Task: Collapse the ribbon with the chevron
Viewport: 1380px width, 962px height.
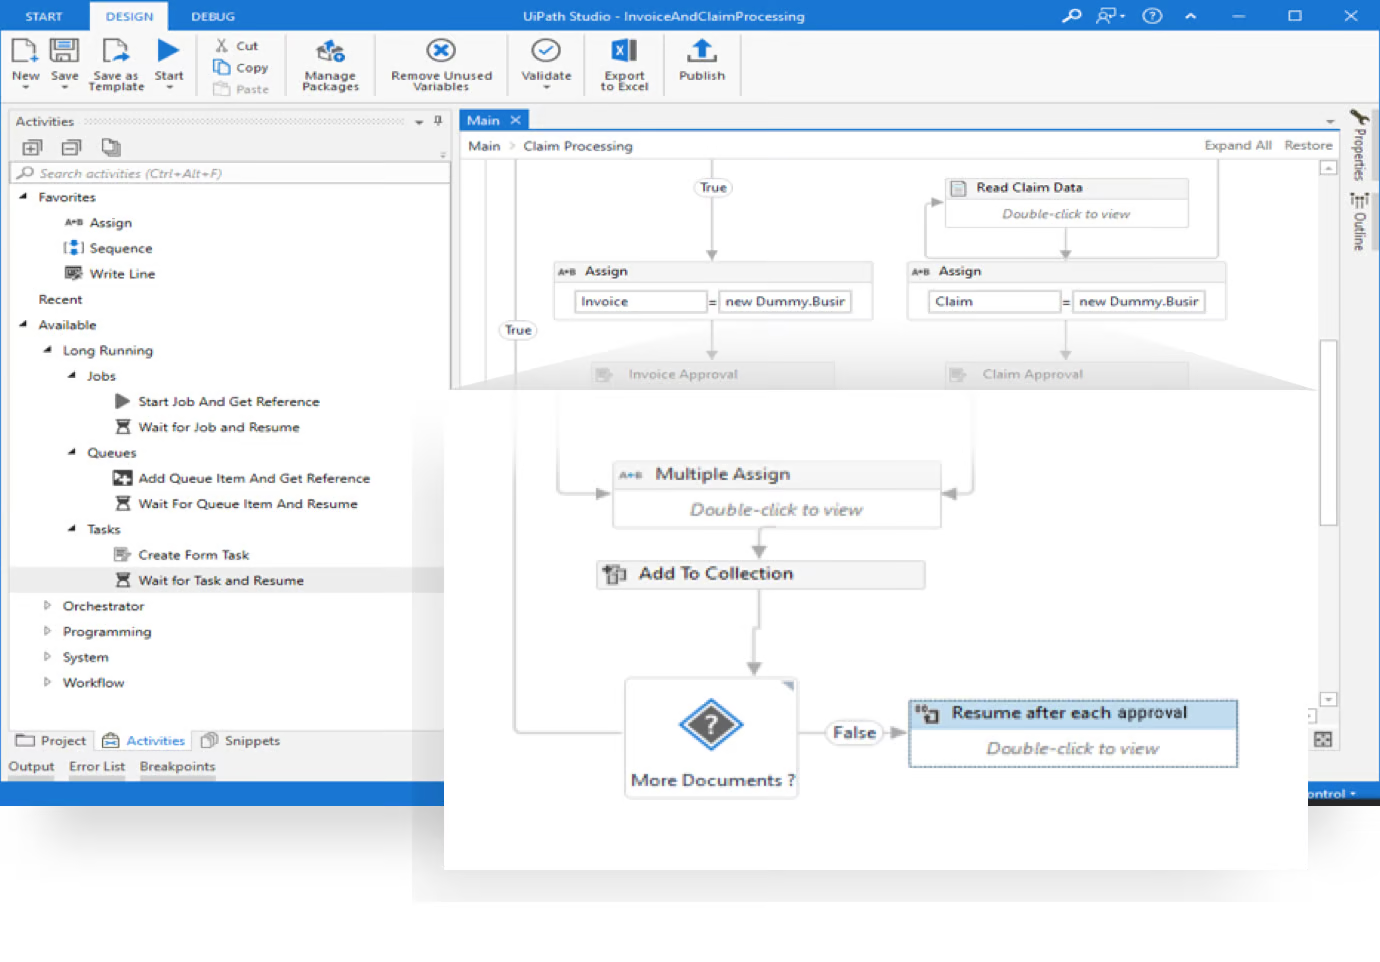Action: click(x=1190, y=16)
